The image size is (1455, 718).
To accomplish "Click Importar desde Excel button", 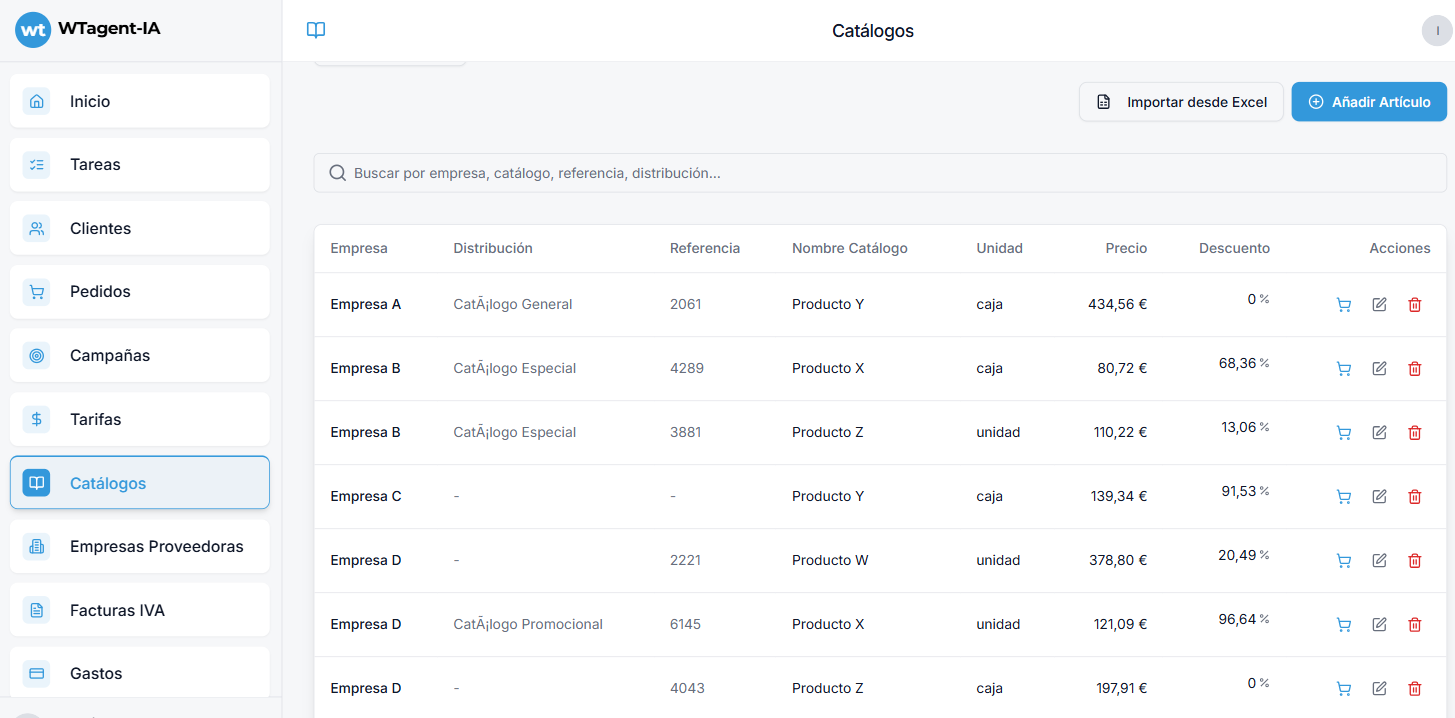I will 1181,102.
